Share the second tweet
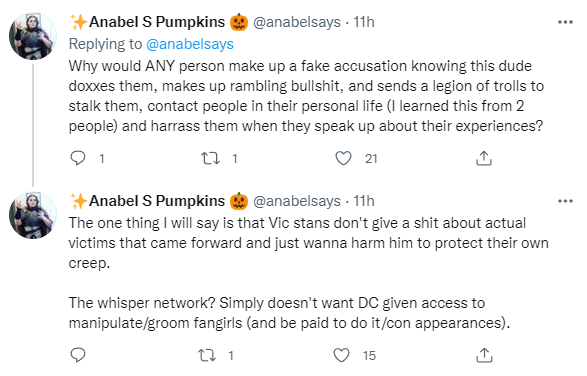Image resolution: width=587 pixels, height=376 pixels. tap(484, 355)
